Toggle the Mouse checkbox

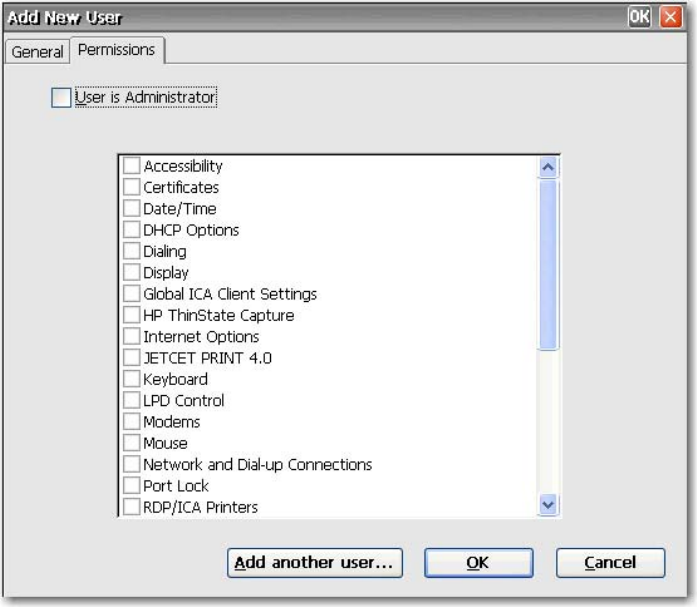[x=132, y=443]
